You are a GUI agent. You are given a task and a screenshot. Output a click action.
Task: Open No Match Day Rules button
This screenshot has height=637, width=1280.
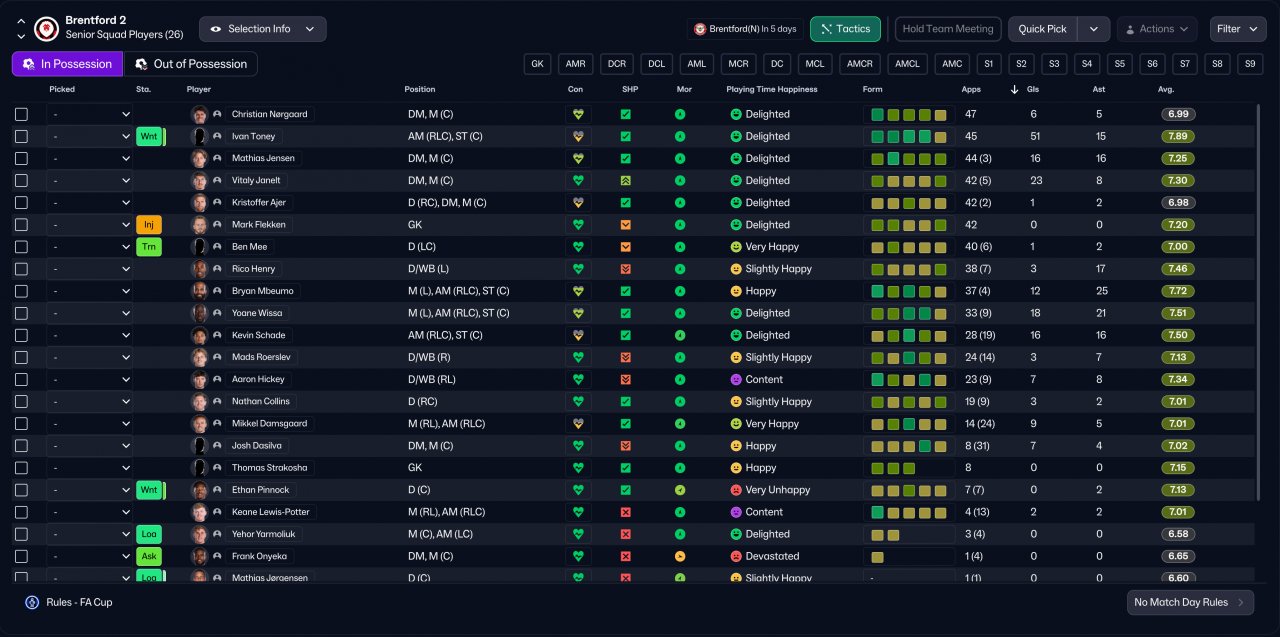click(1189, 602)
